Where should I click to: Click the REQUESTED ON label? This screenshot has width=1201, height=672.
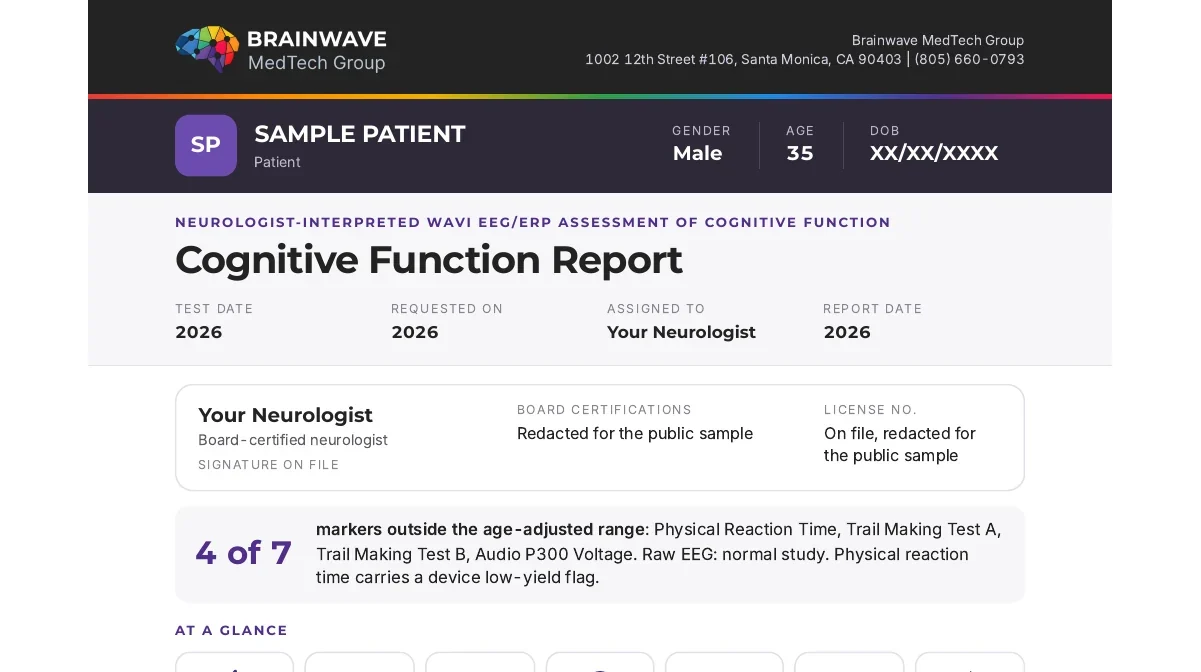point(447,309)
